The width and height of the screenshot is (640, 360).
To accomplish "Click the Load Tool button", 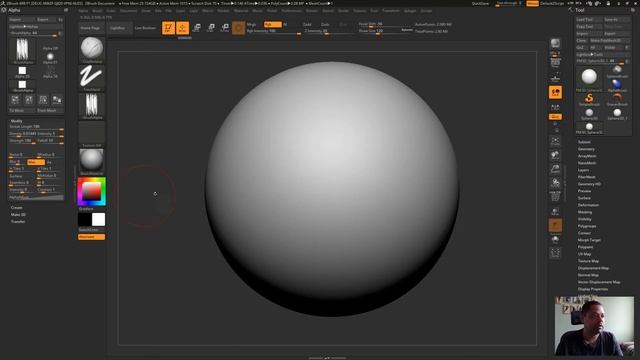I will pos(589,20).
